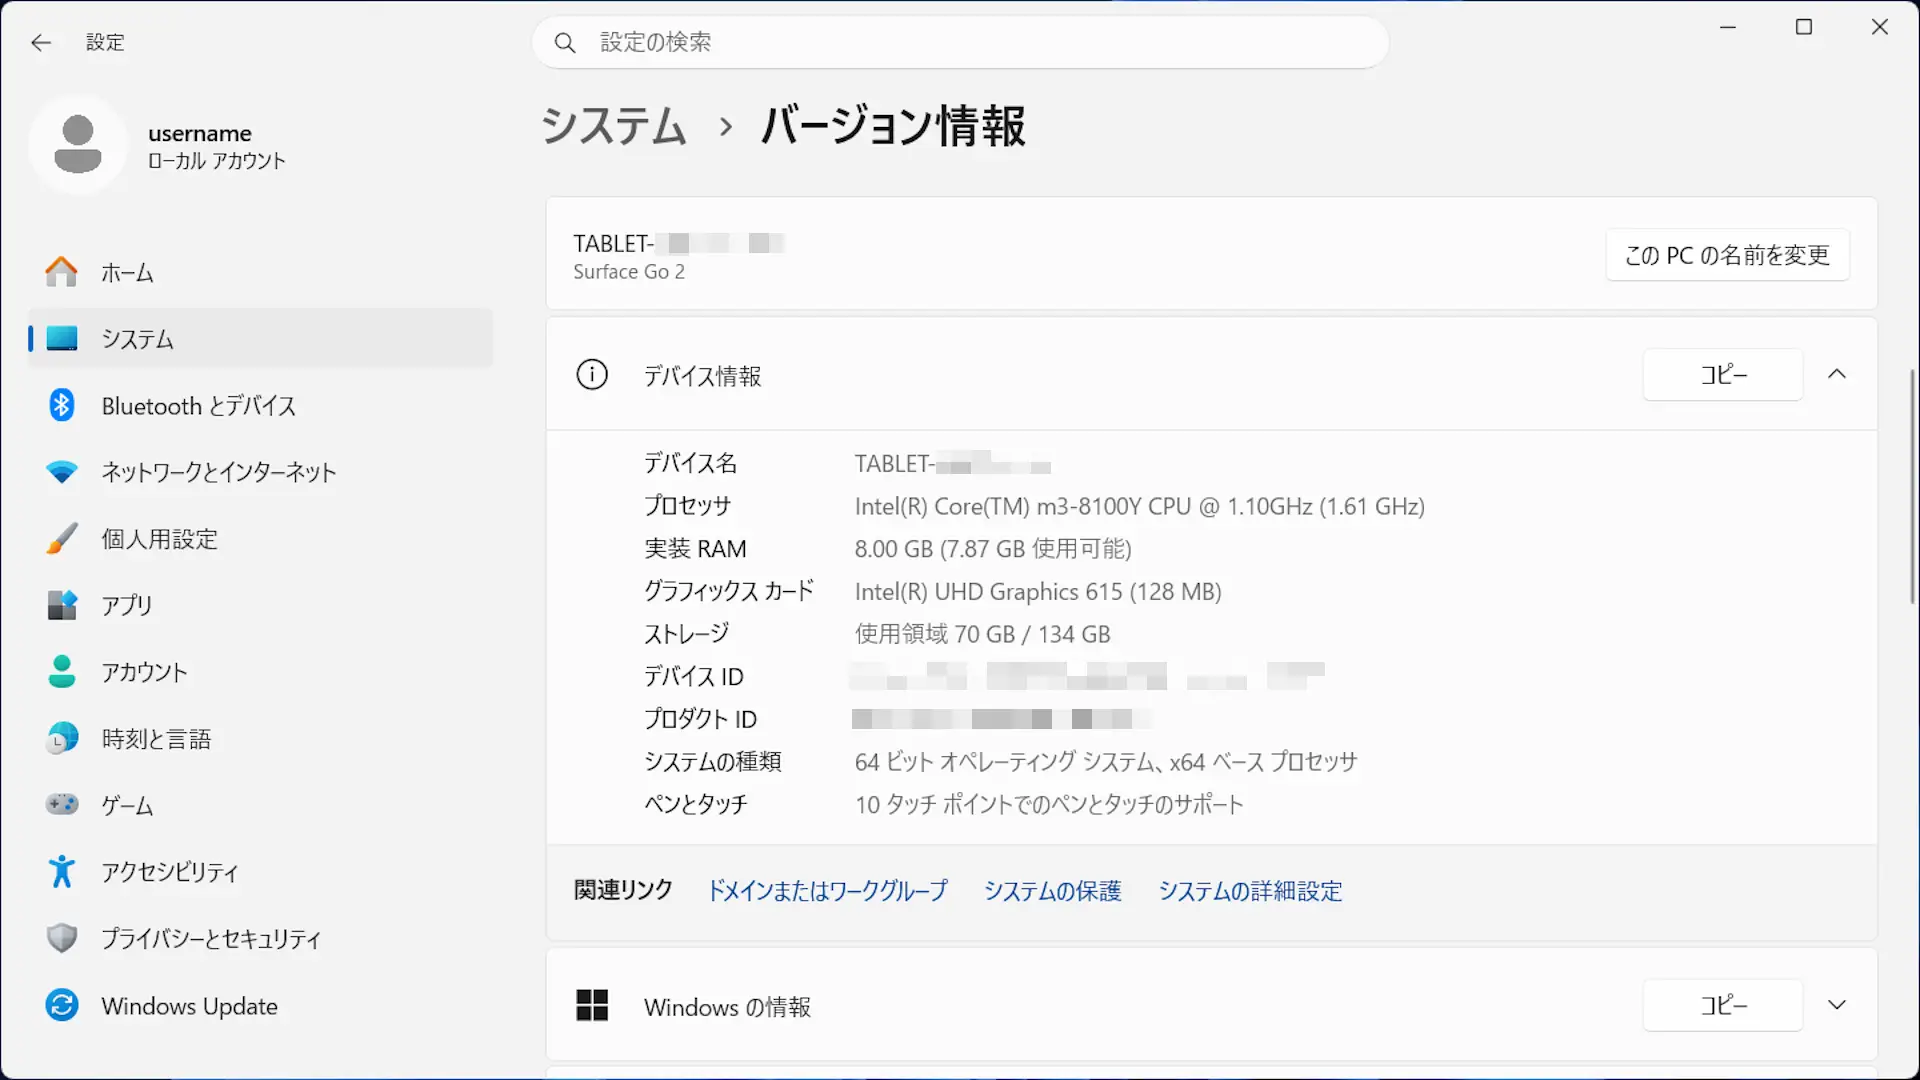Collapse the デバイス情報 section

click(x=1837, y=374)
